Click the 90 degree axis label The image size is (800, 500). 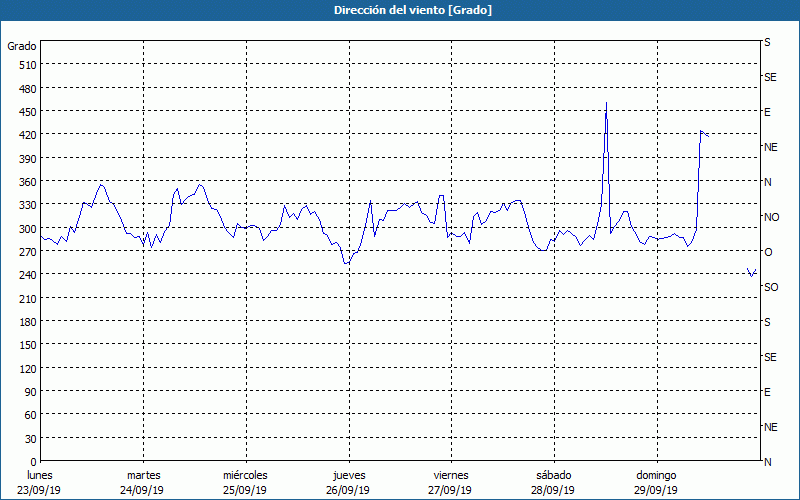(31, 392)
